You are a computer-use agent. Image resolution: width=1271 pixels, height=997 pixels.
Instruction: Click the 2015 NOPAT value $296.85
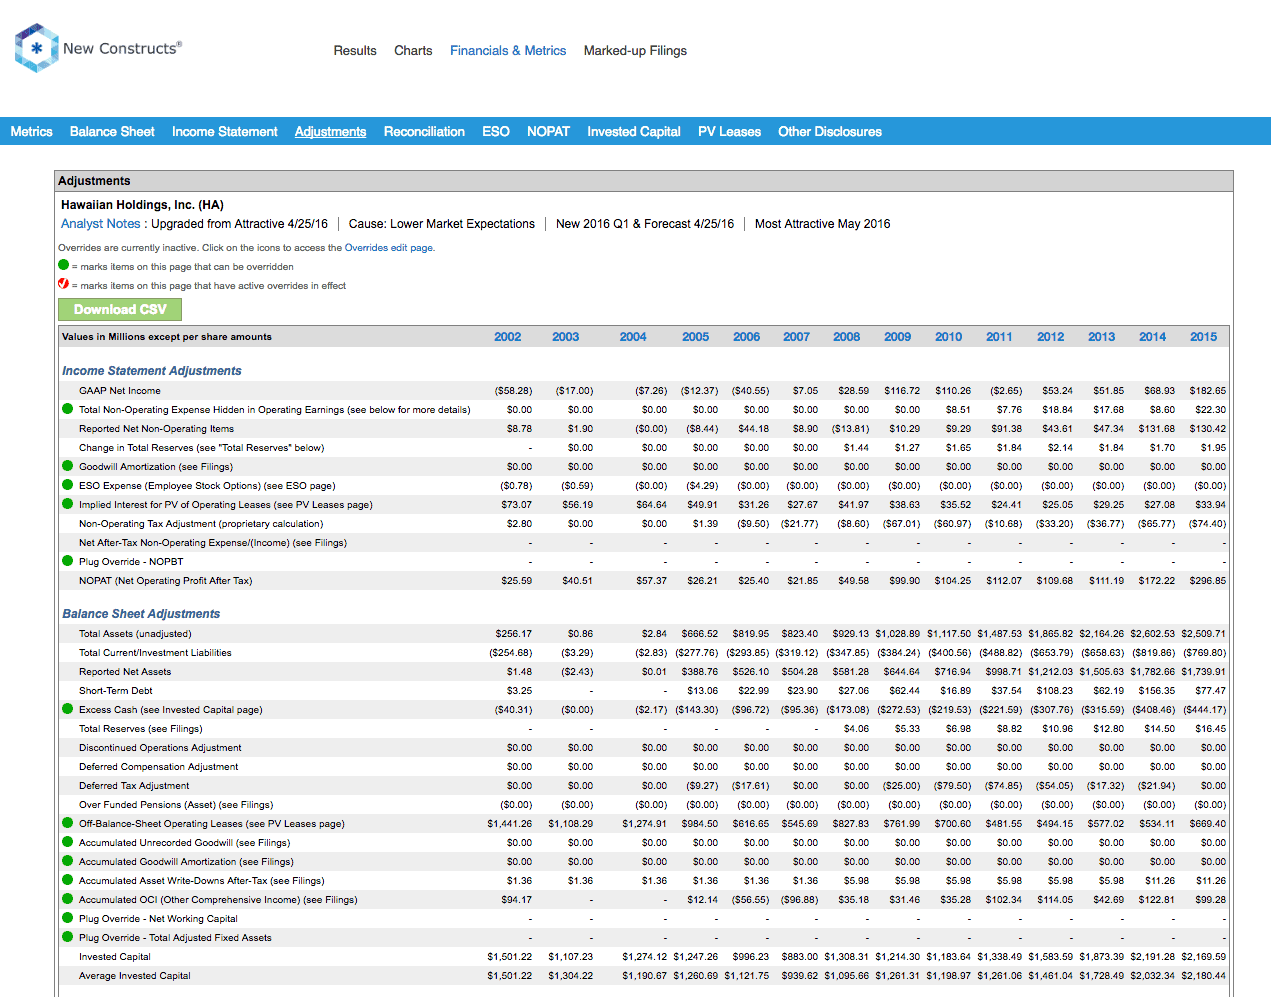[1207, 581]
